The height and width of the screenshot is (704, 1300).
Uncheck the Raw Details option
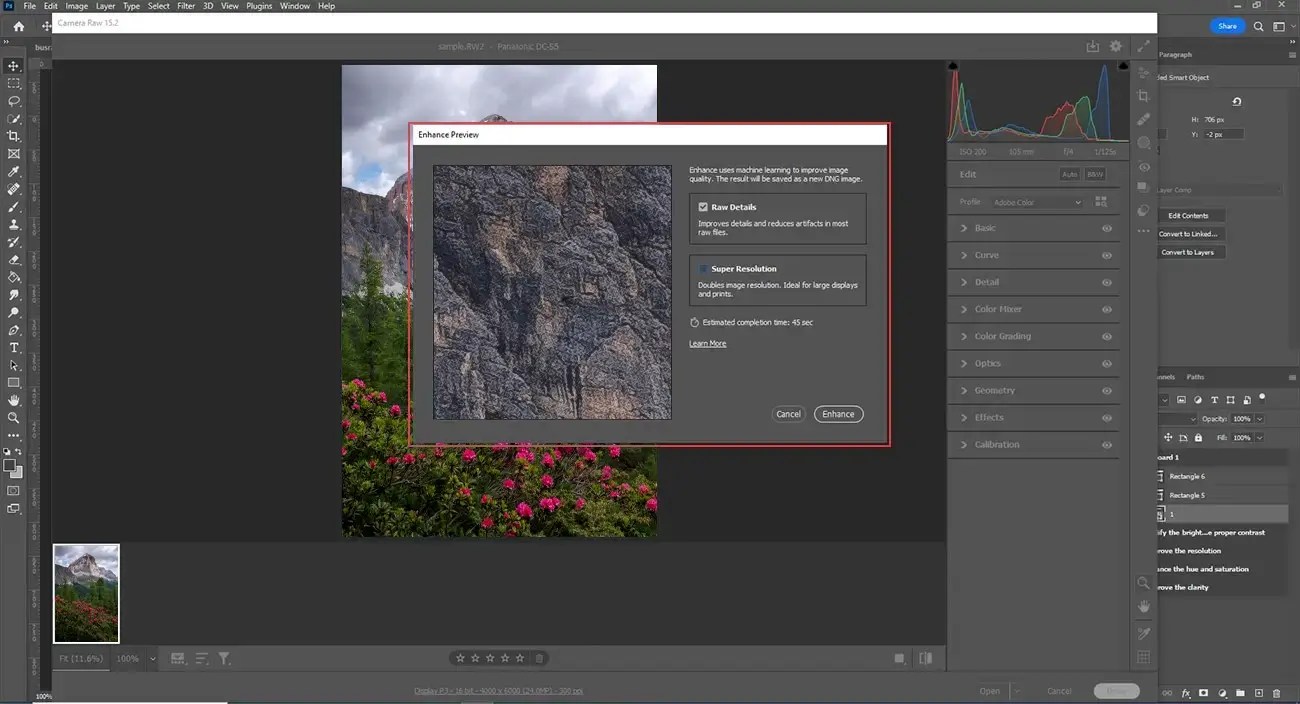[703, 206]
